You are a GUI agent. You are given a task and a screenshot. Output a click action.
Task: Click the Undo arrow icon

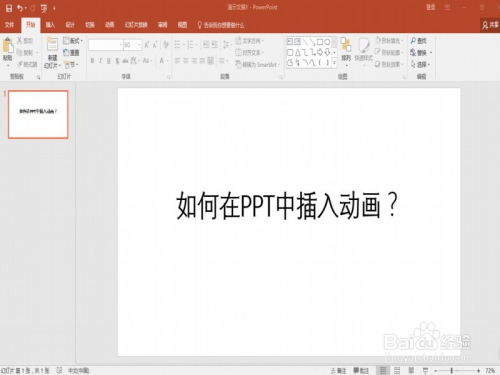[x=20, y=8]
